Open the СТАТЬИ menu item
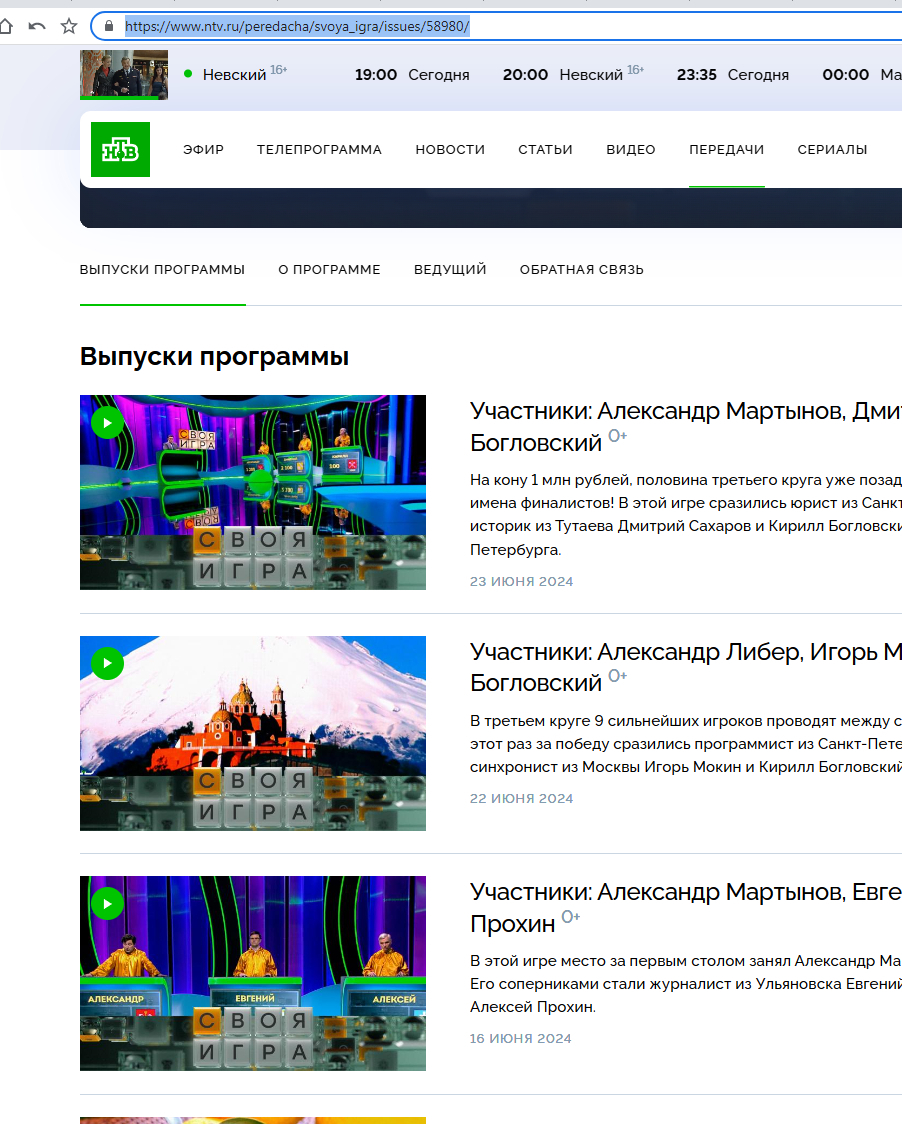This screenshot has width=902, height=1124. pyautogui.click(x=546, y=150)
